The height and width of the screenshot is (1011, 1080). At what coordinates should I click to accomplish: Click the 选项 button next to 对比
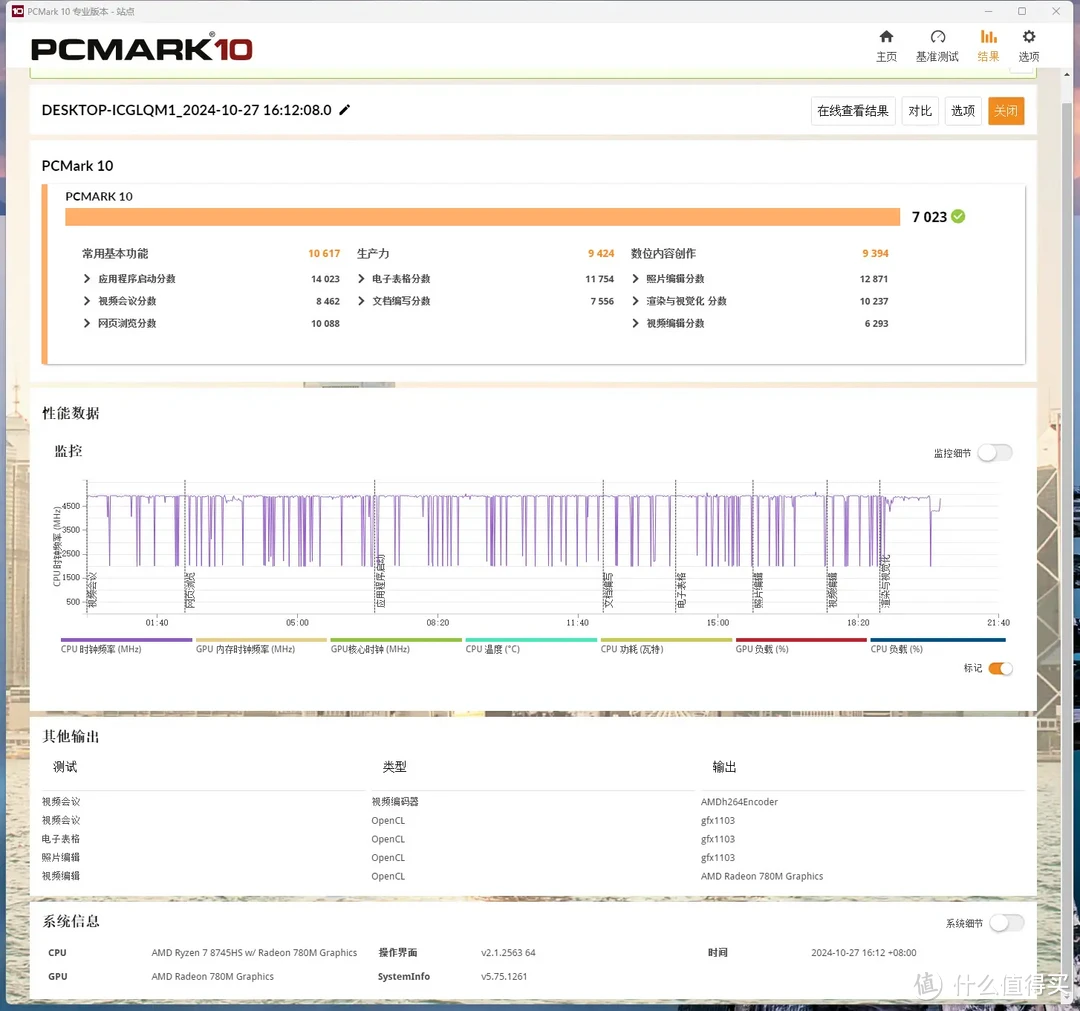tap(962, 111)
